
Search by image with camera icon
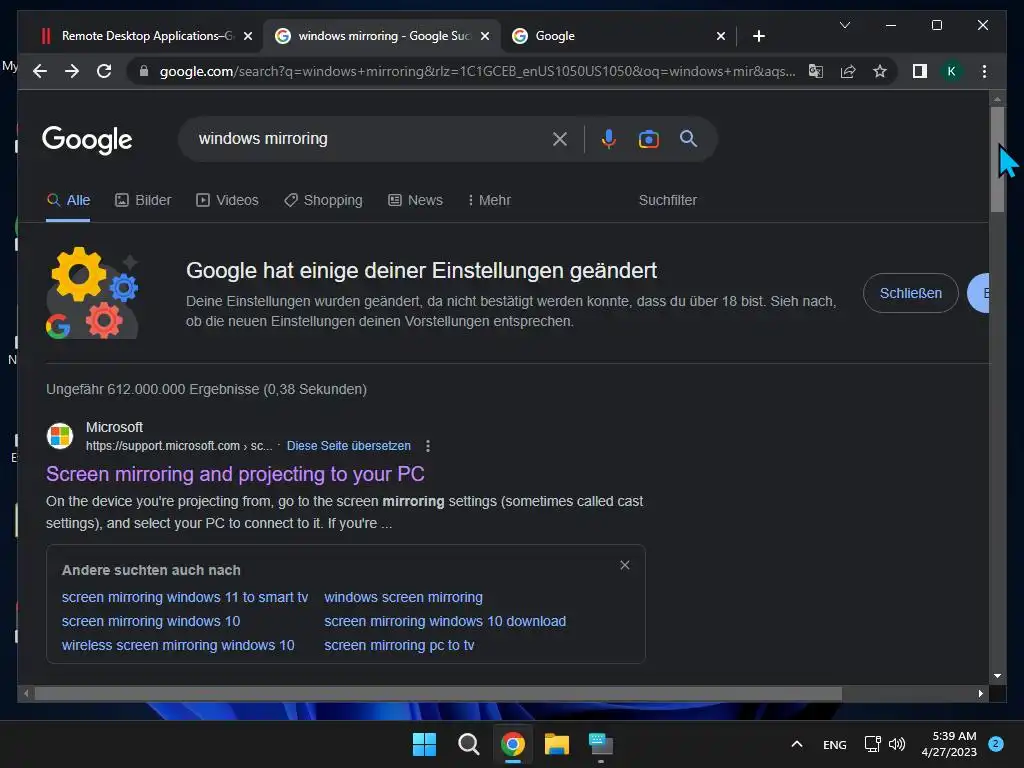click(648, 139)
